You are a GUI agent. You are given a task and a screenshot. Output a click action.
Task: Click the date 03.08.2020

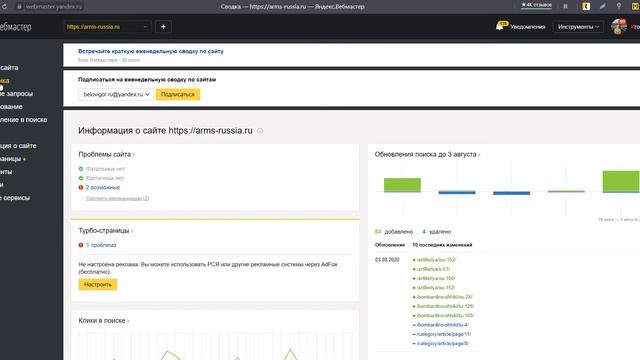click(x=387, y=260)
